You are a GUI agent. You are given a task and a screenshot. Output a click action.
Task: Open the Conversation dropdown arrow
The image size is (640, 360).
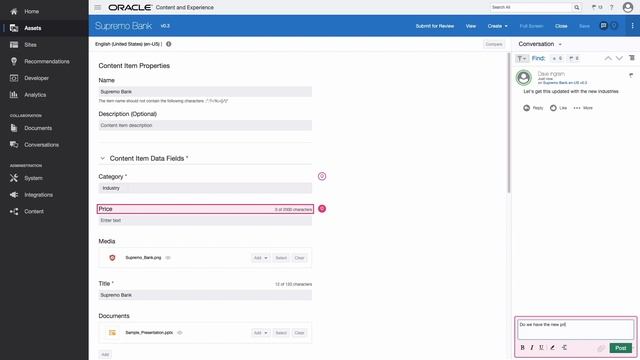point(560,44)
